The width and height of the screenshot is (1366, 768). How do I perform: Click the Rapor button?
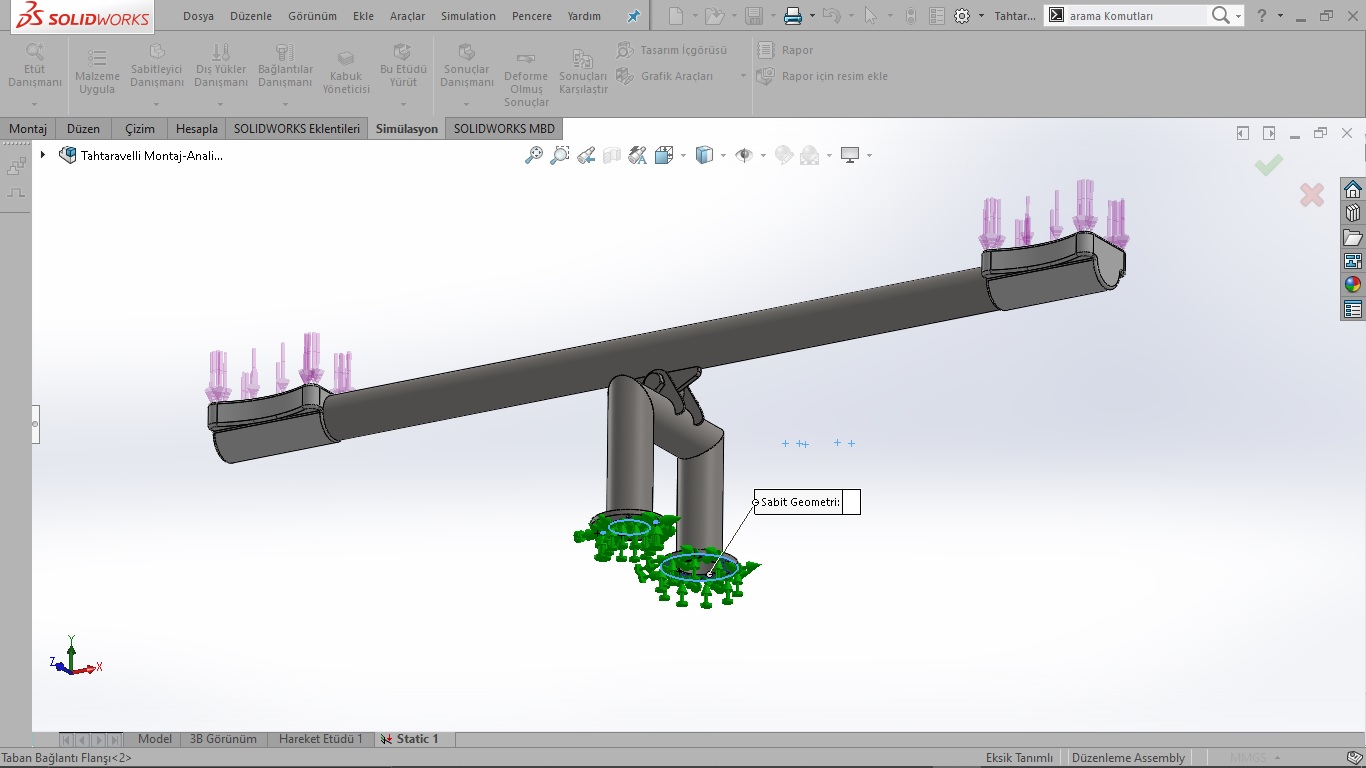[786, 50]
